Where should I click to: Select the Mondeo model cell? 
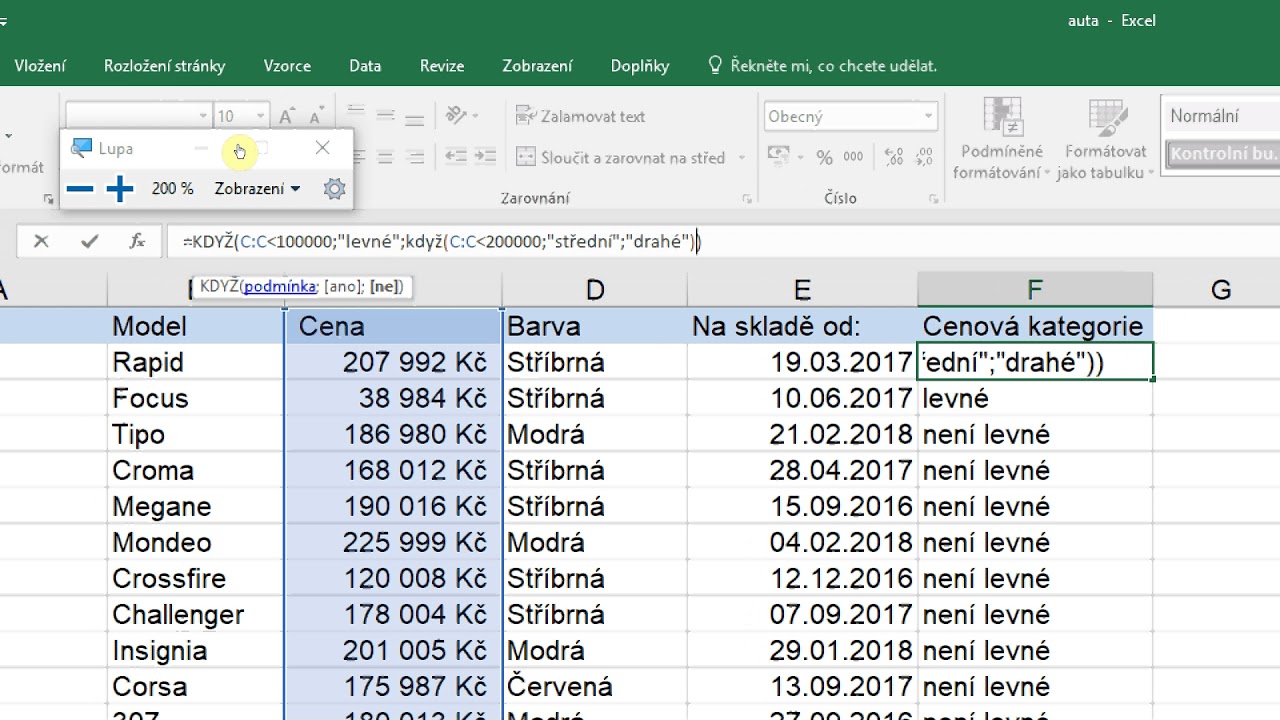196,542
